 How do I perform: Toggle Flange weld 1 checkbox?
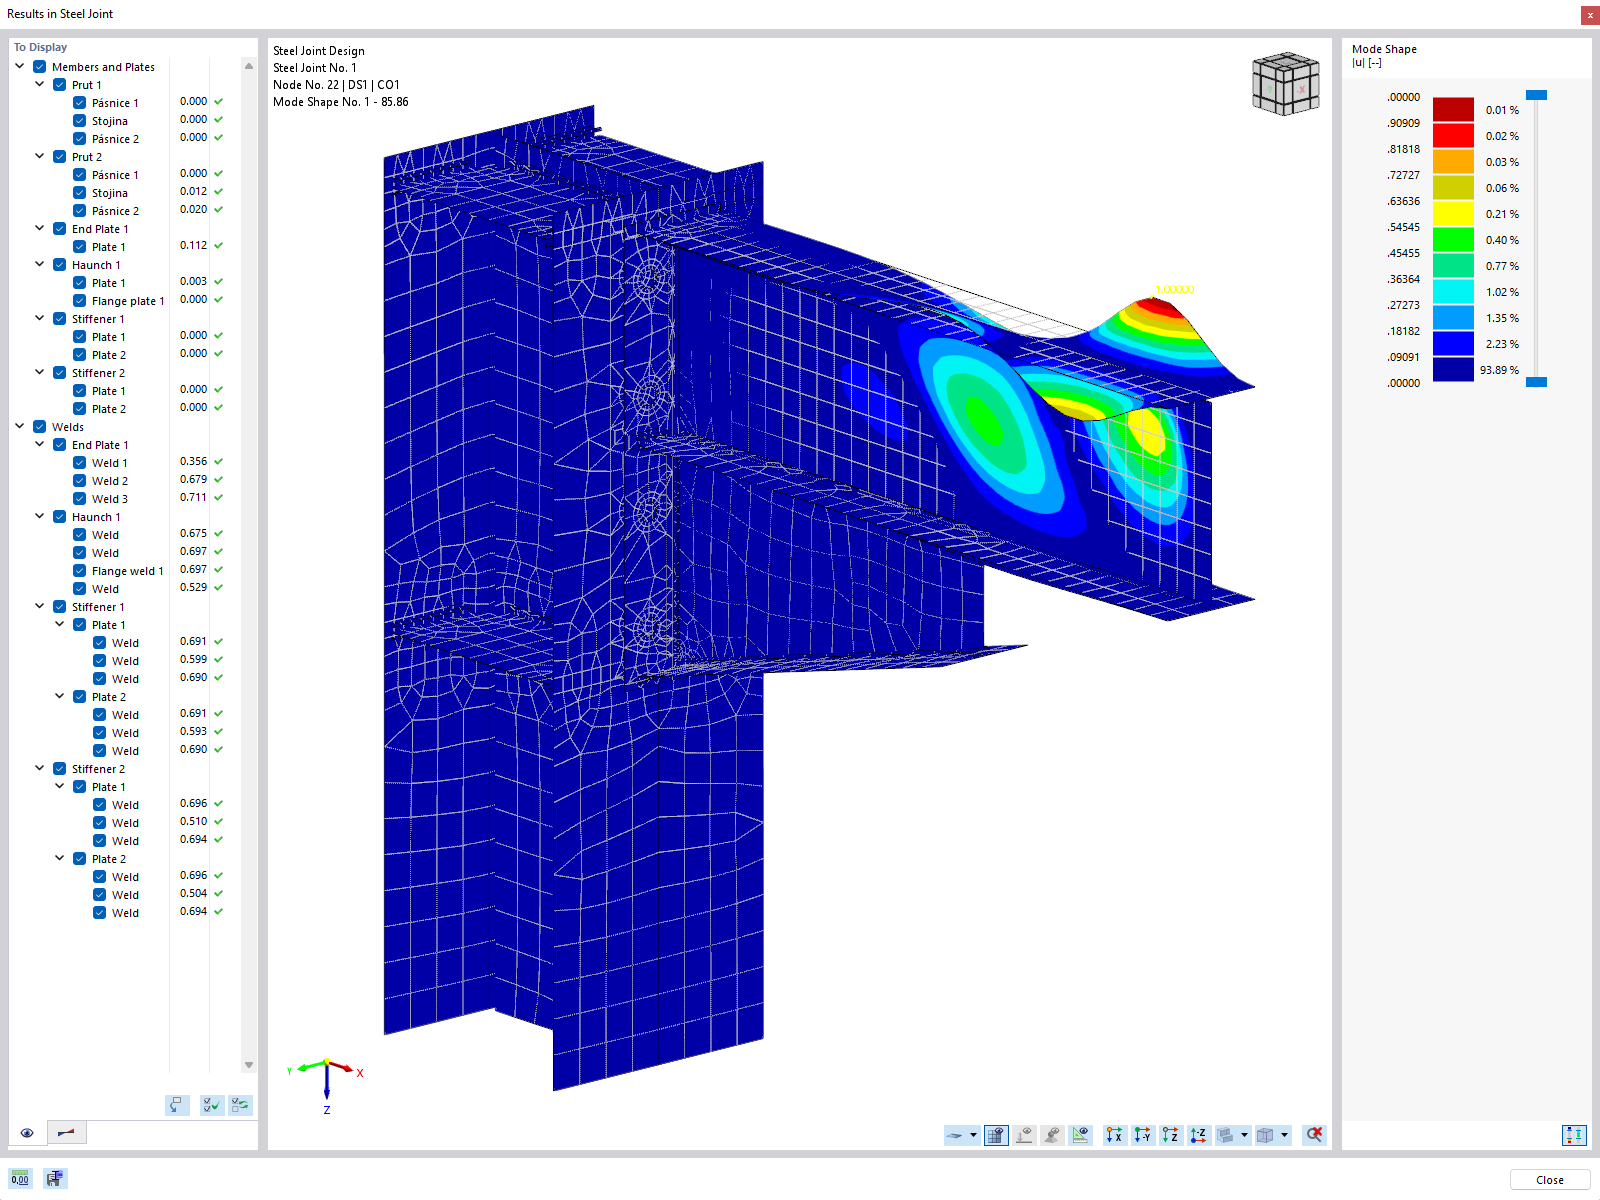pos(80,571)
